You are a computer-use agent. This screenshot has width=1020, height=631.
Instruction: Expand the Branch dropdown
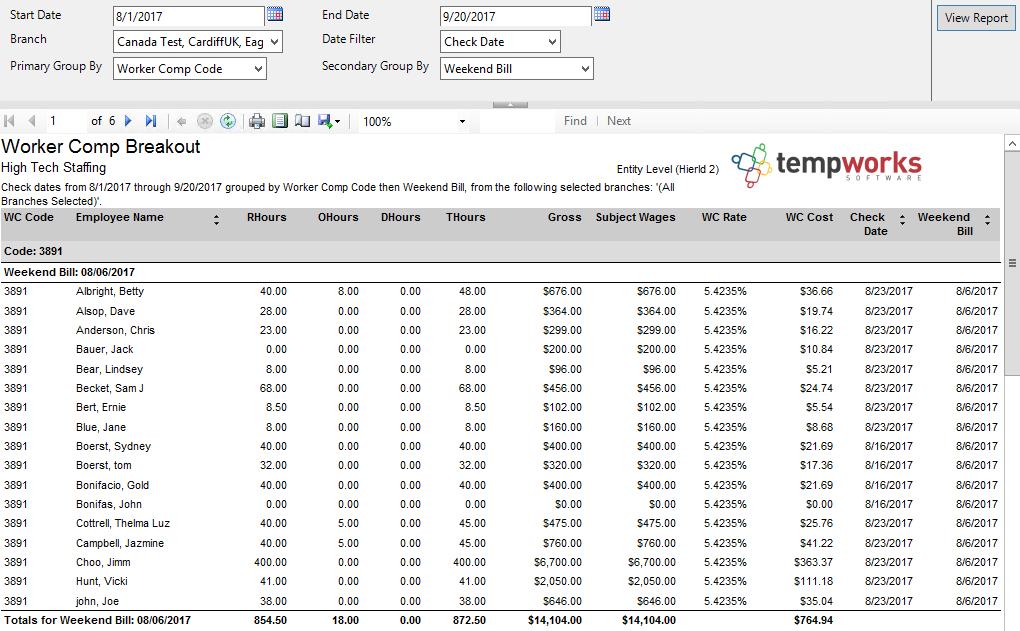pyautogui.click(x=274, y=42)
